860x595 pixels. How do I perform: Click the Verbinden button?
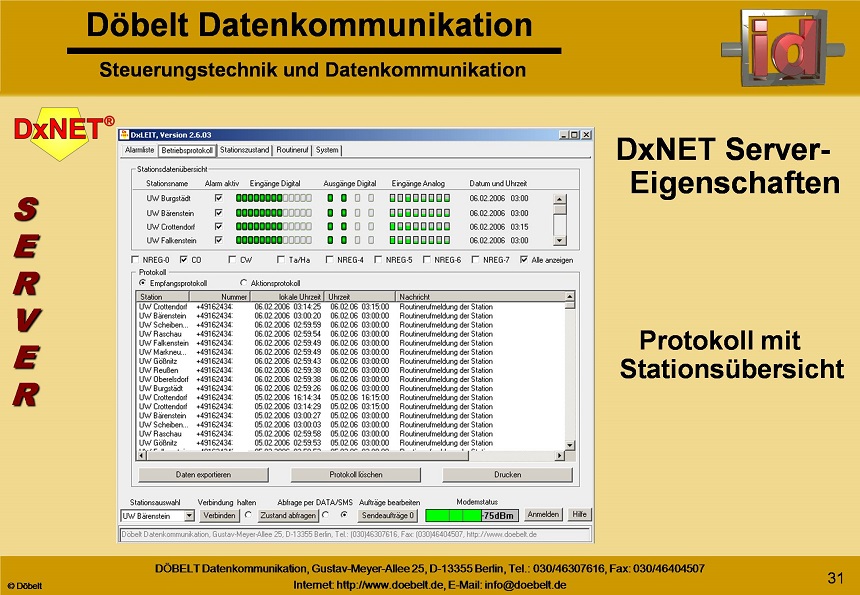coord(219,515)
